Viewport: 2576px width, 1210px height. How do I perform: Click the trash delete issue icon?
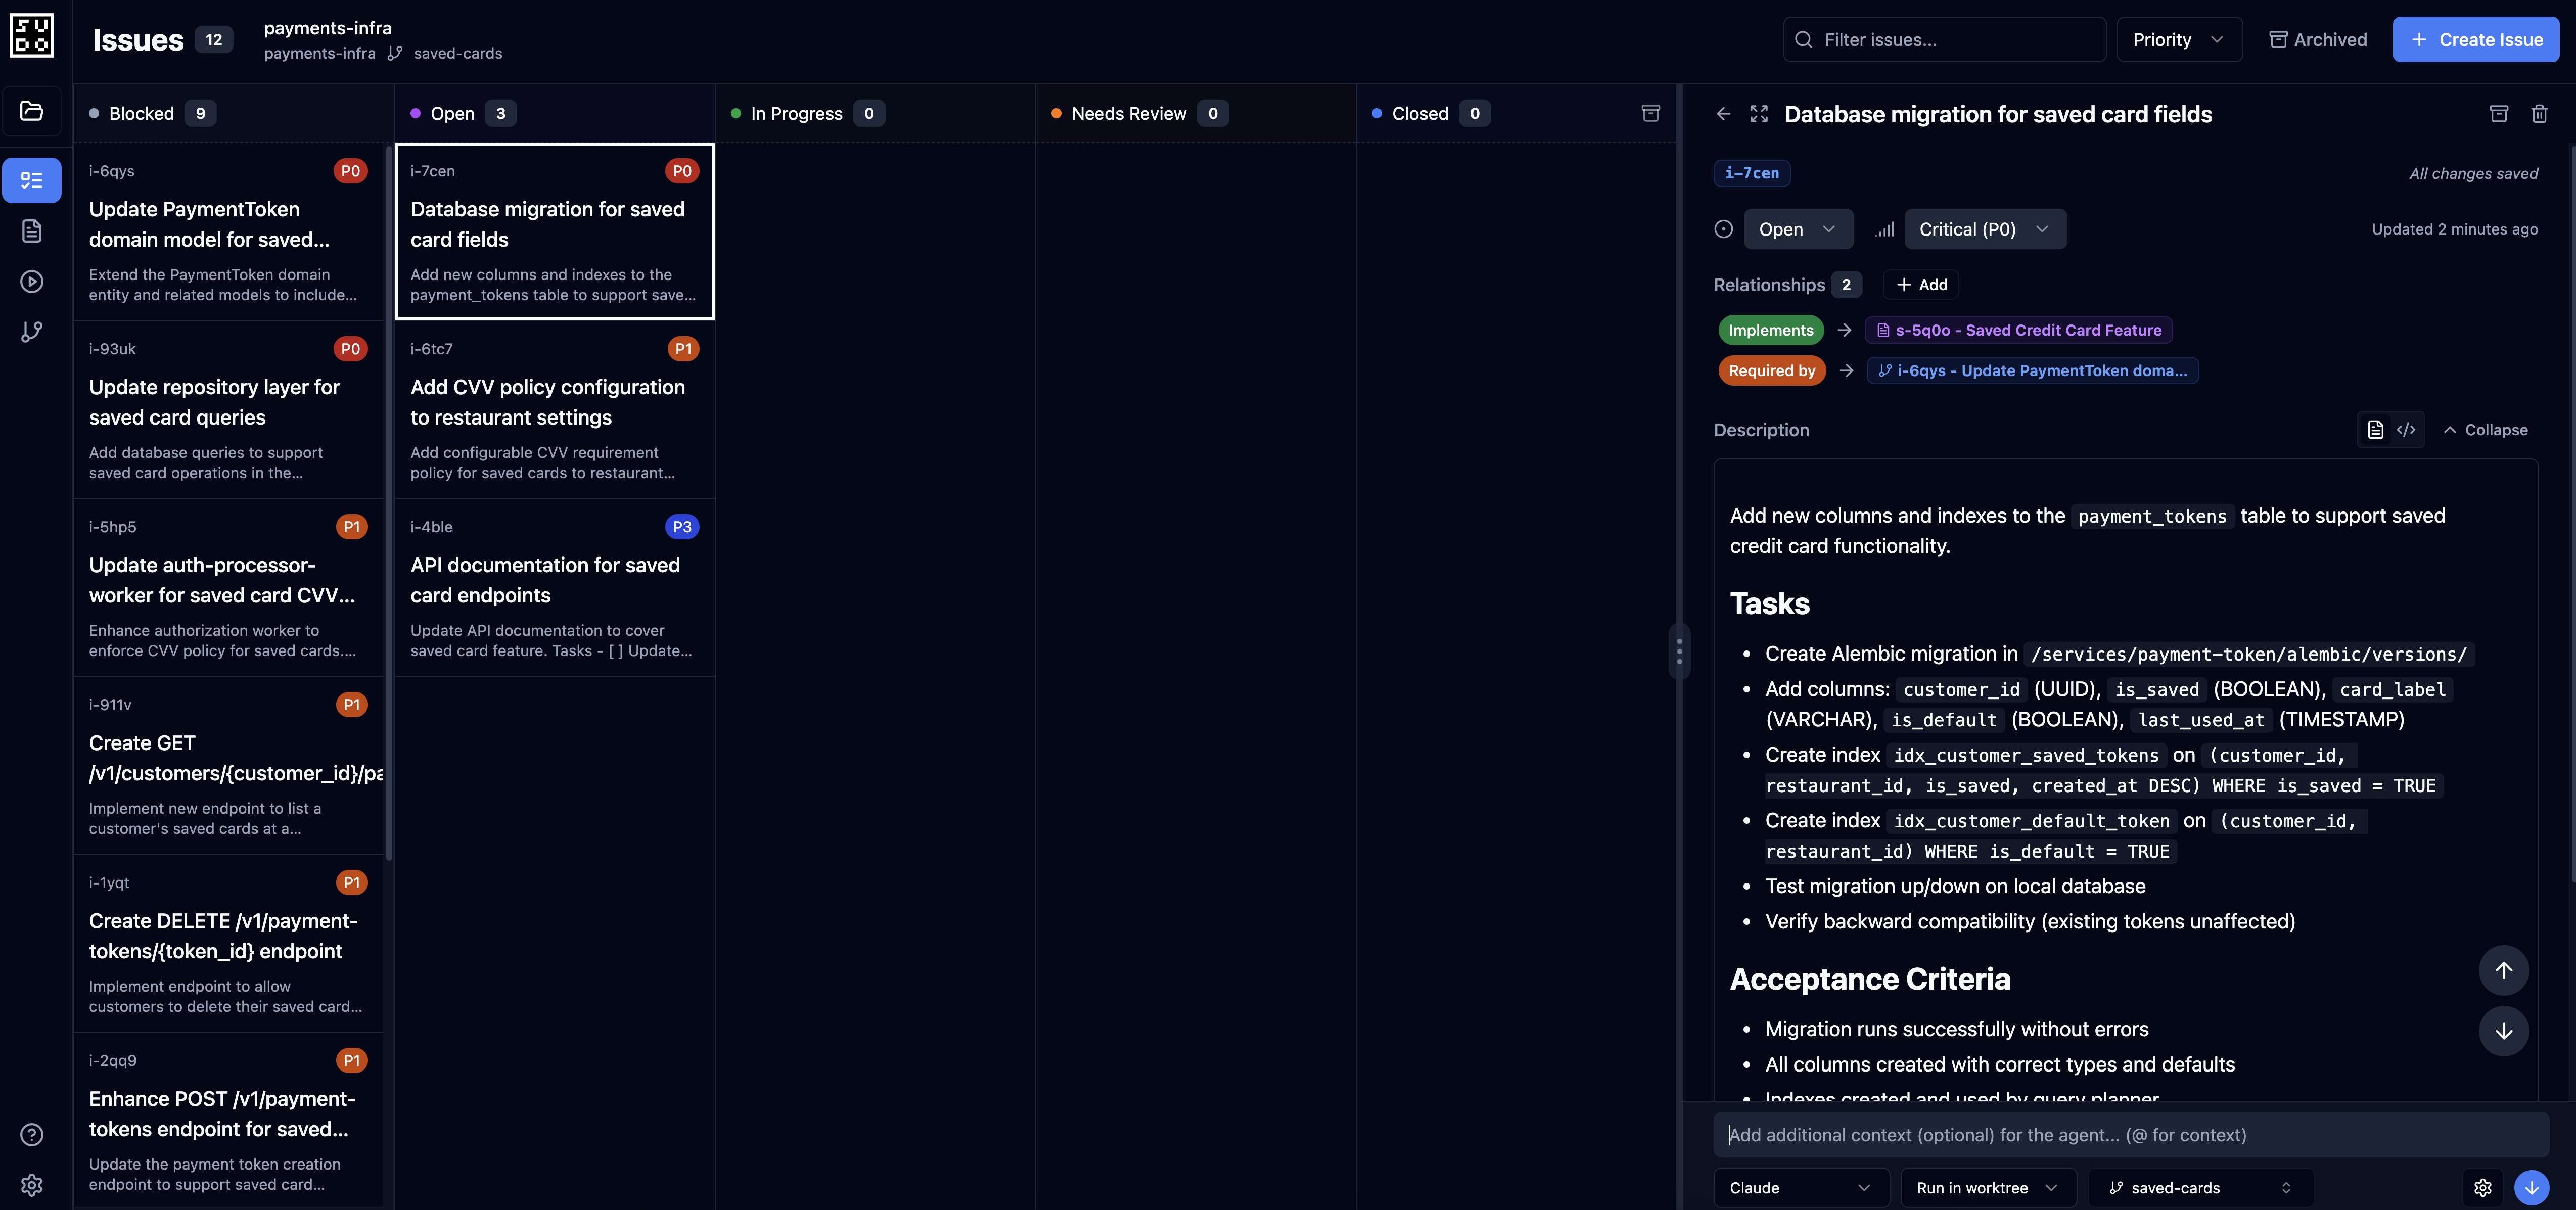pyautogui.click(x=2539, y=114)
